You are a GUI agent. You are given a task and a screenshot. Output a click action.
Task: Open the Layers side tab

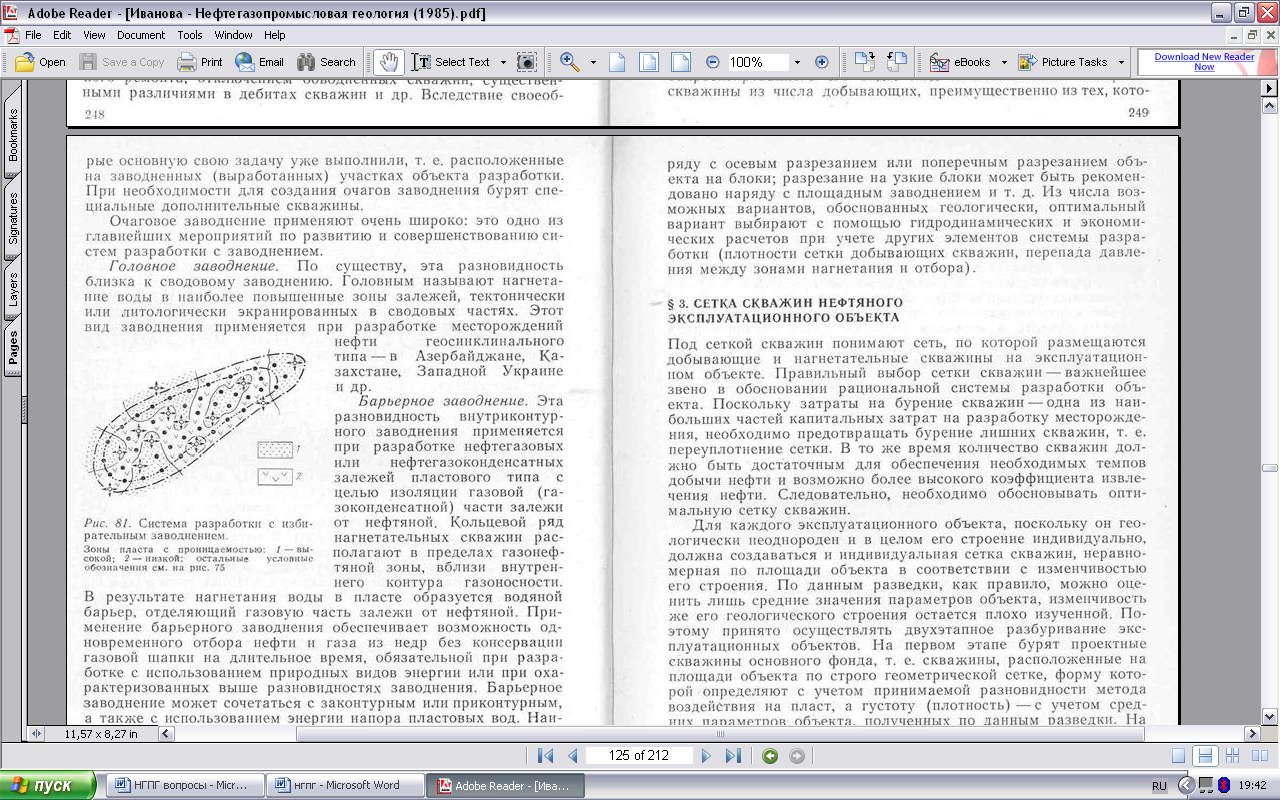click(x=13, y=288)
